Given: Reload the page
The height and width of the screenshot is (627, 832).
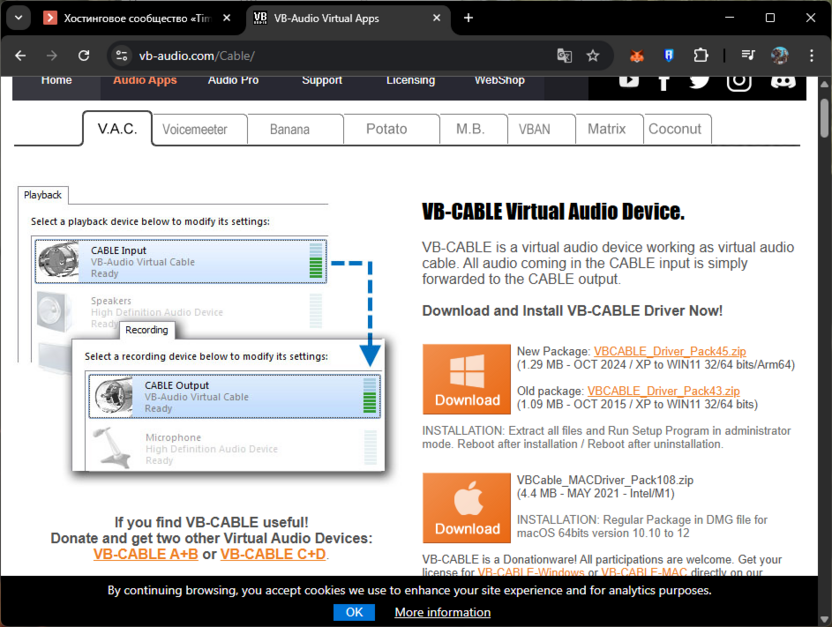Looking at the screenshot, I should (x=84, y=56).
